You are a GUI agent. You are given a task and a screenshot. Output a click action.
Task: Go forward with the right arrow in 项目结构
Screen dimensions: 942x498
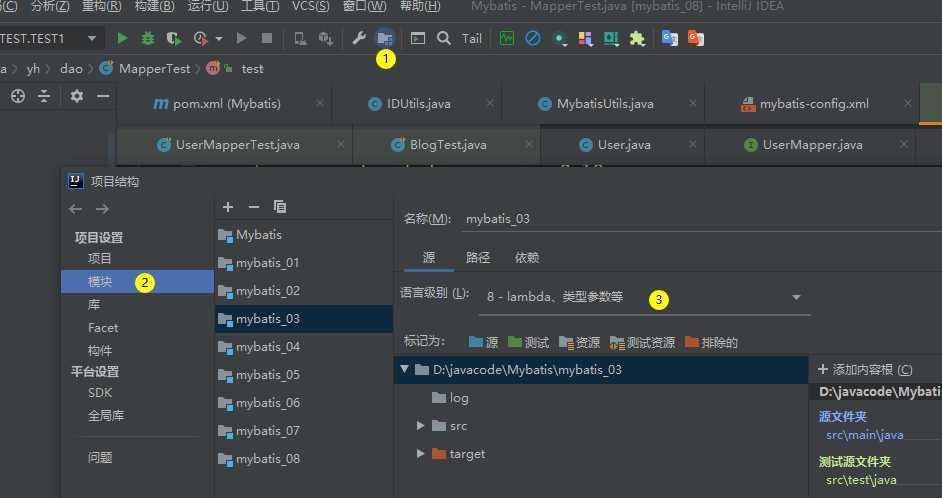click(103, 209)
